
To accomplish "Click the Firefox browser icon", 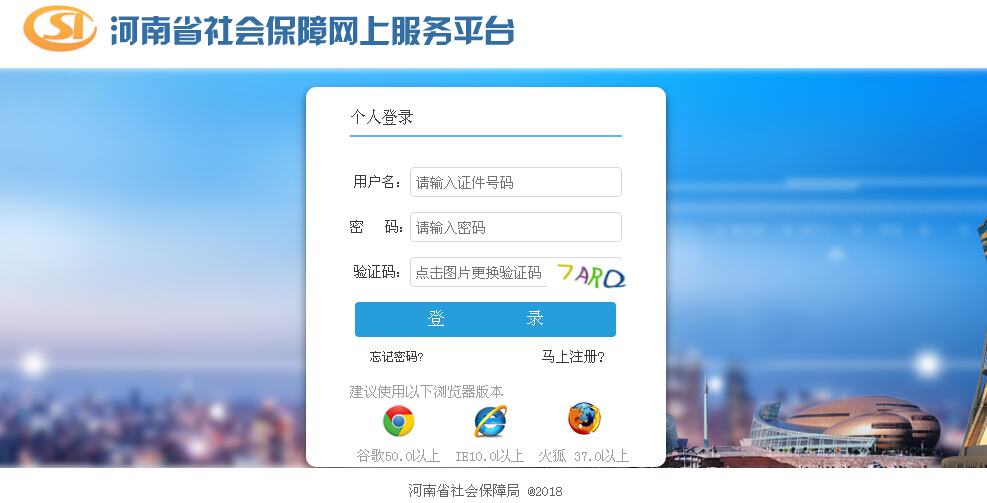I will pos(584,419).
